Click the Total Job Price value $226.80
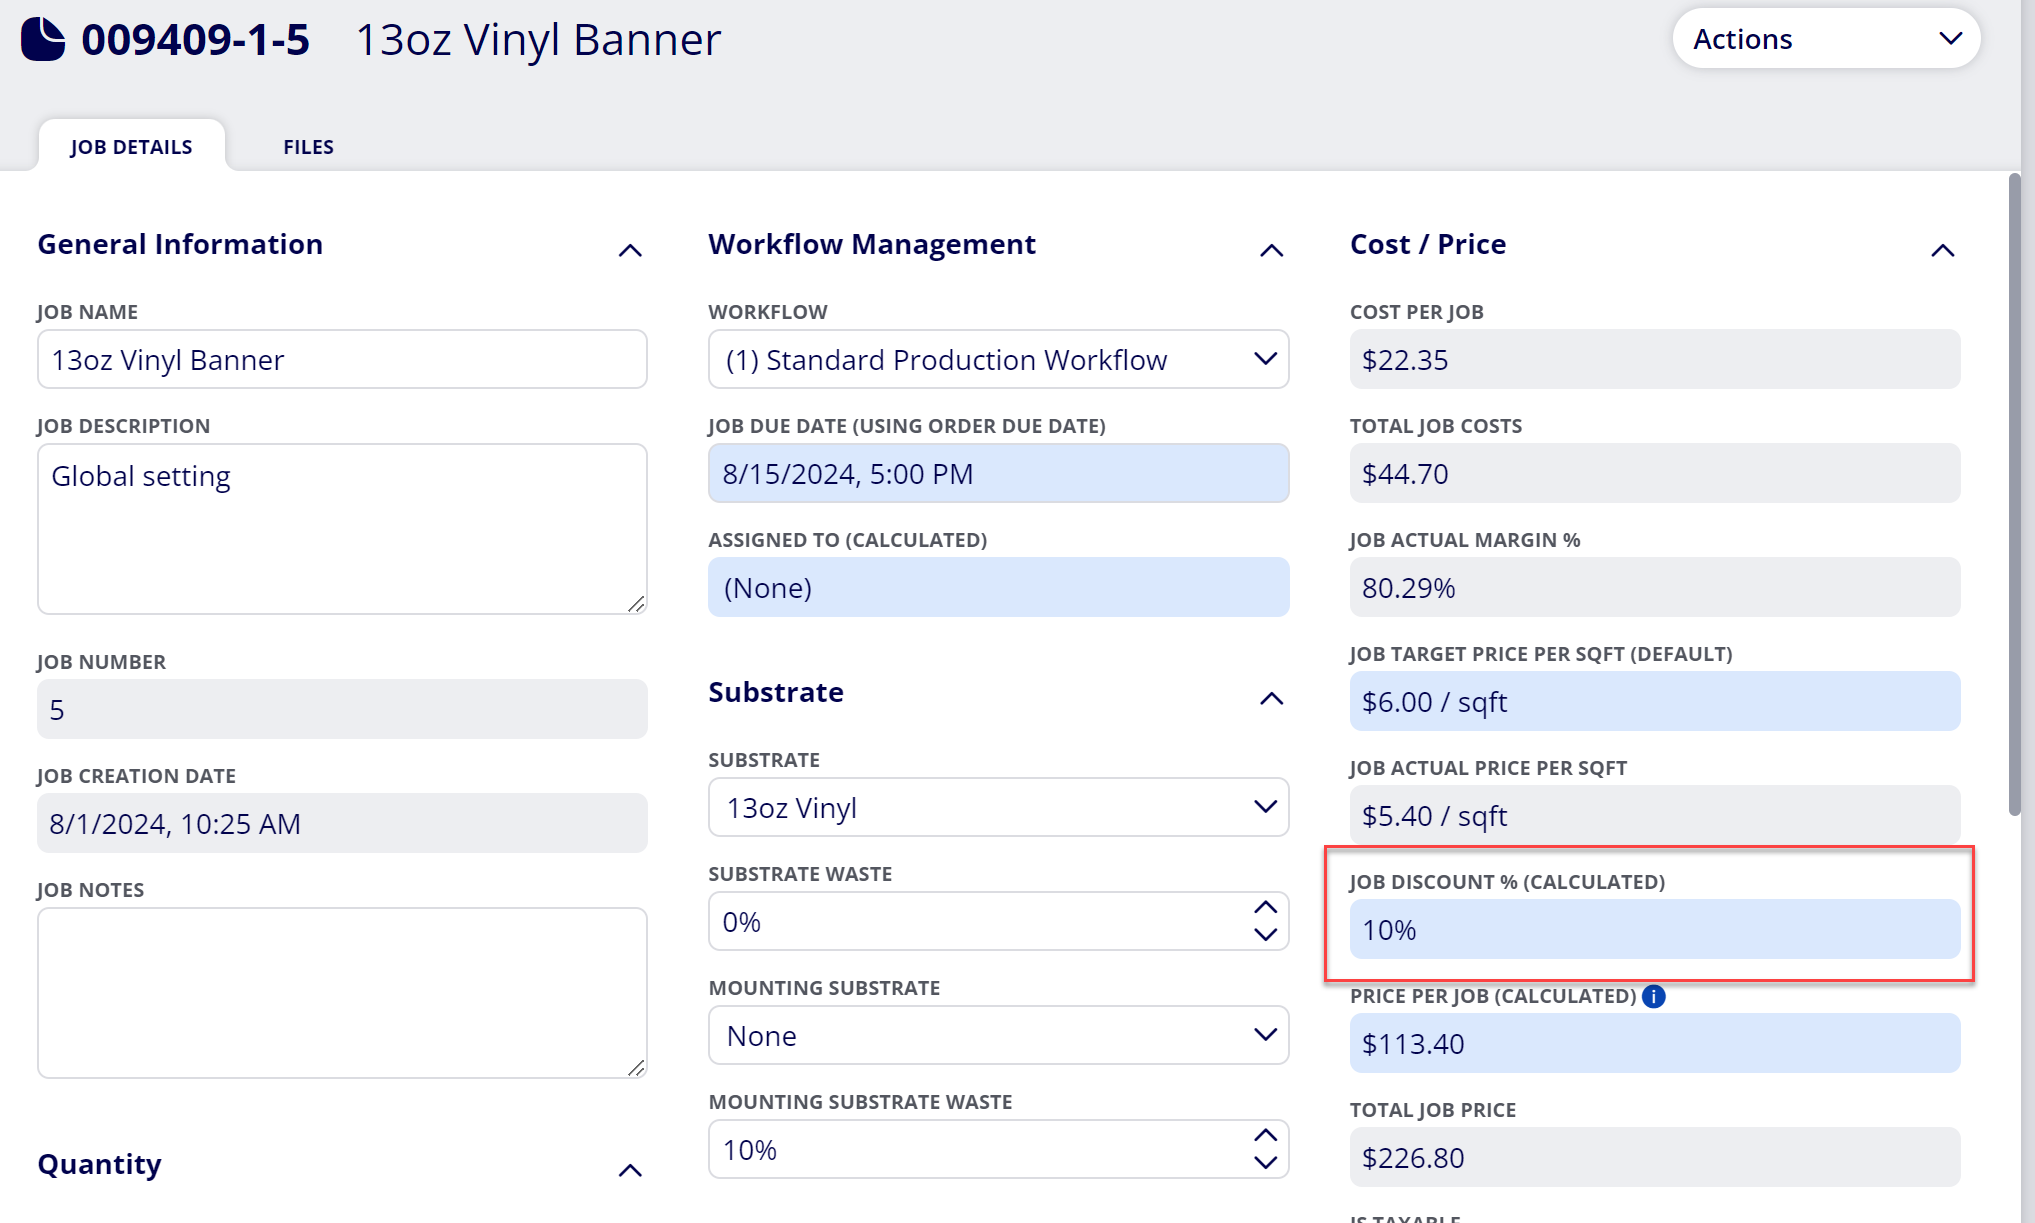Viewport: 2035px width, 1223px height. [x=1654, y=1157]
